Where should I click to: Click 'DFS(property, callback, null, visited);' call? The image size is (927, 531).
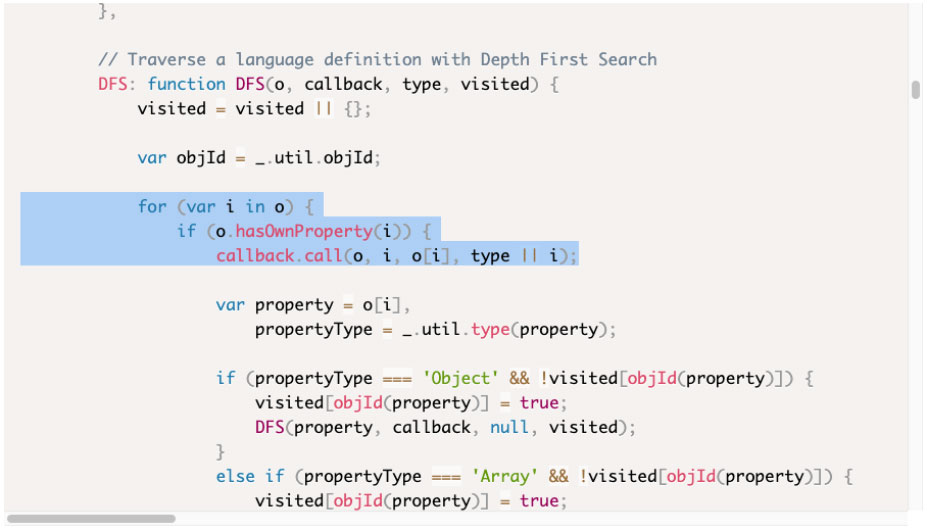click(x=445, y=428)
